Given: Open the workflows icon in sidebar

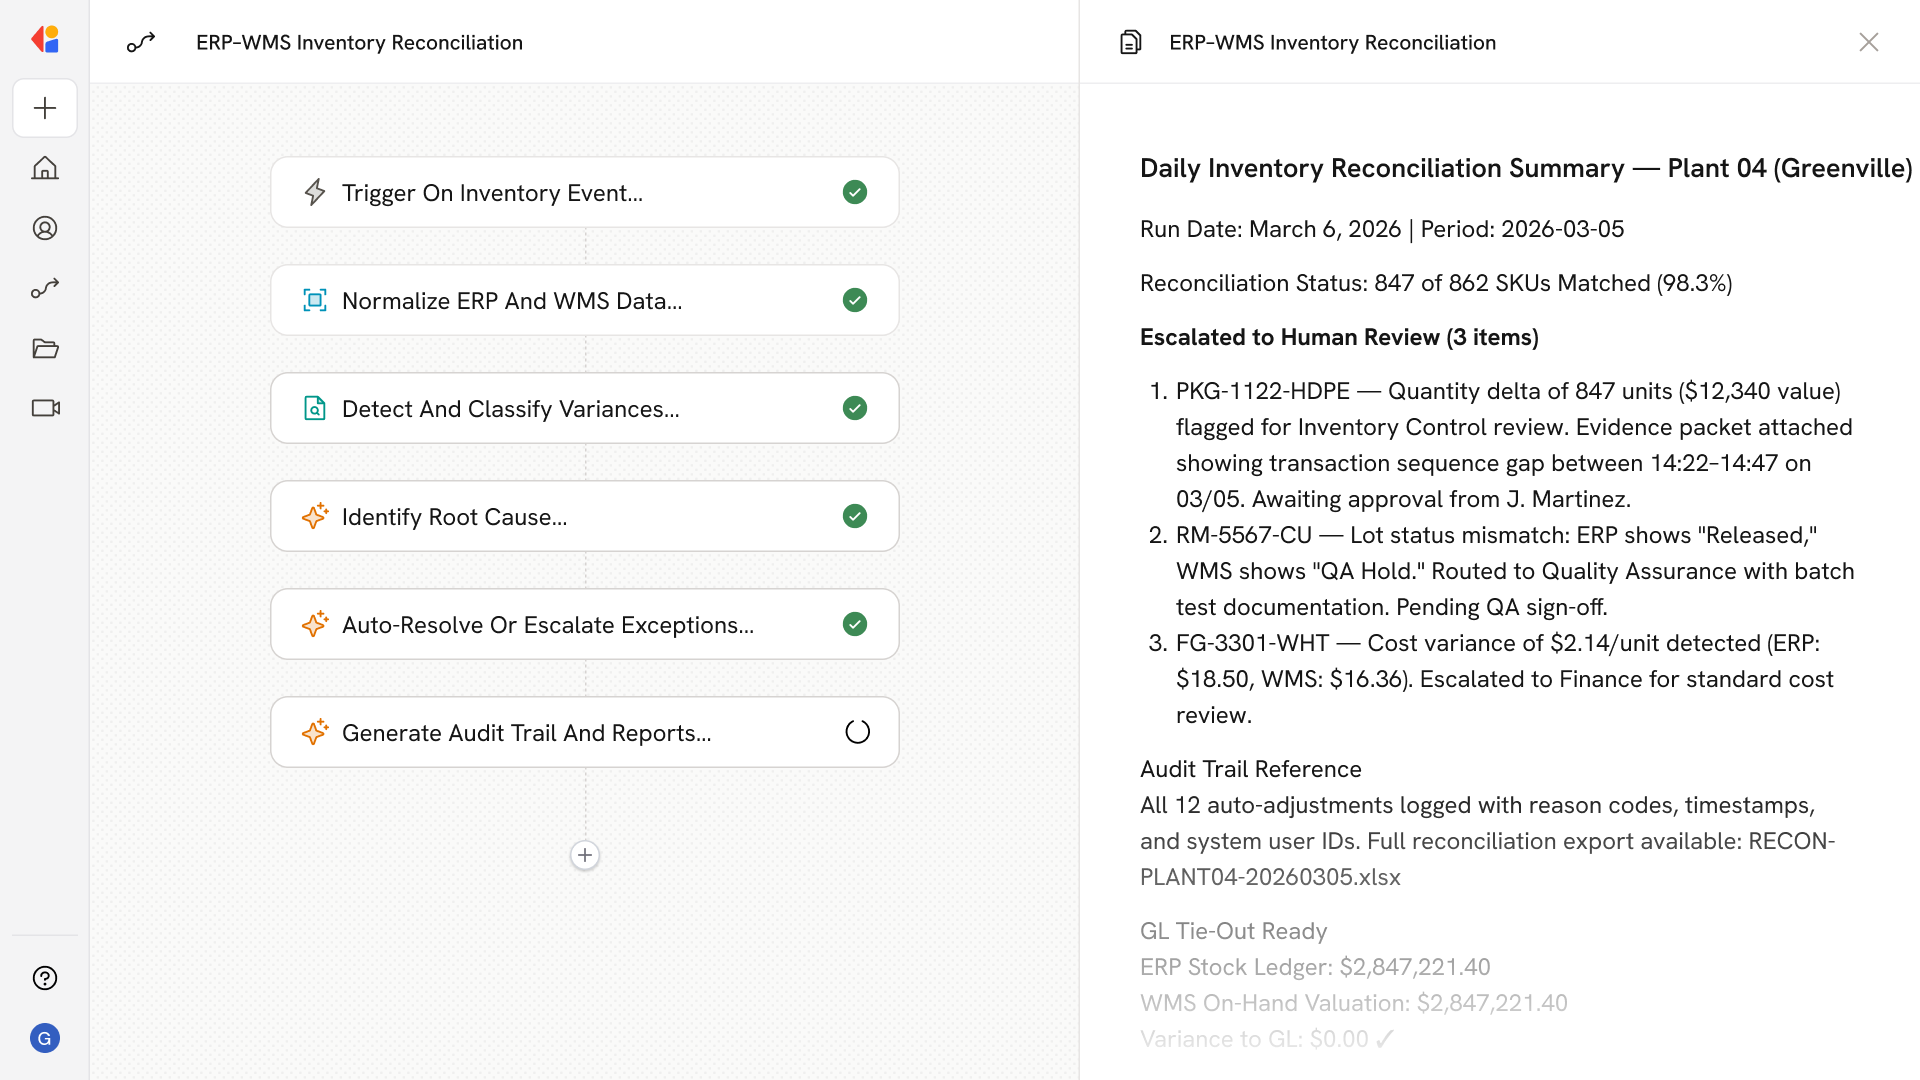Looking at the screenshot, I should pyautogui.click(x=45, y=288).
